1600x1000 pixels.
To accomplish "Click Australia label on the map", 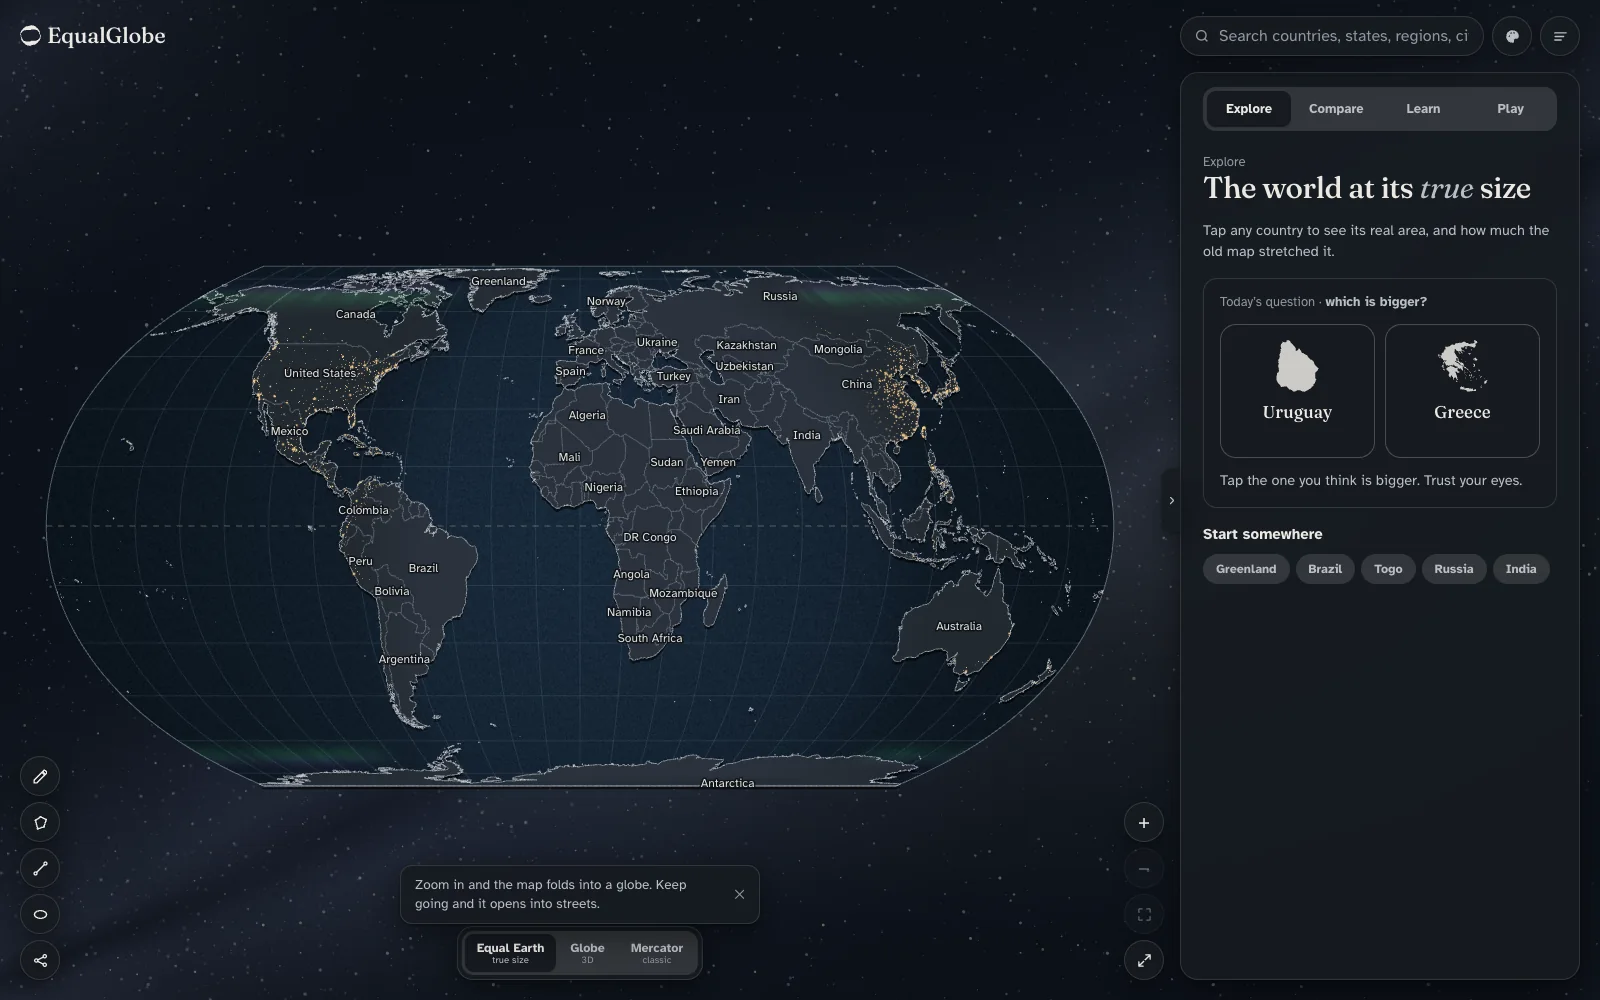I will [958, 626].
